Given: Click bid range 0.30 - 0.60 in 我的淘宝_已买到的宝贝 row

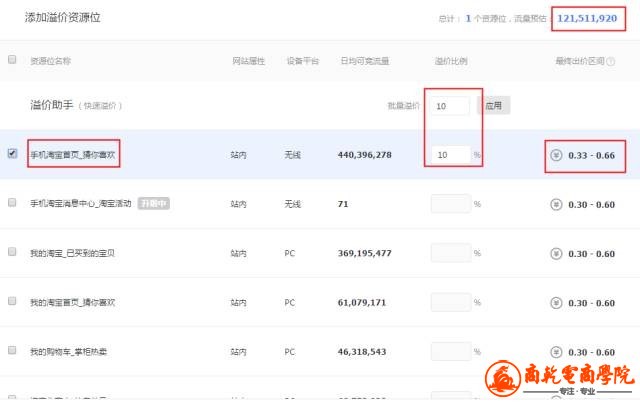Looking at the screenshot, I should 591,254.
